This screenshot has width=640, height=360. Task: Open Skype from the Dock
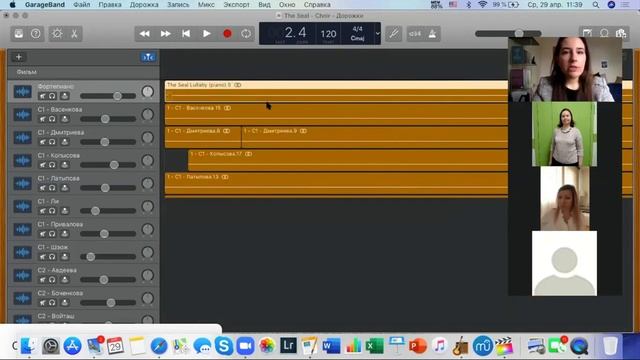tap(224, 346)
